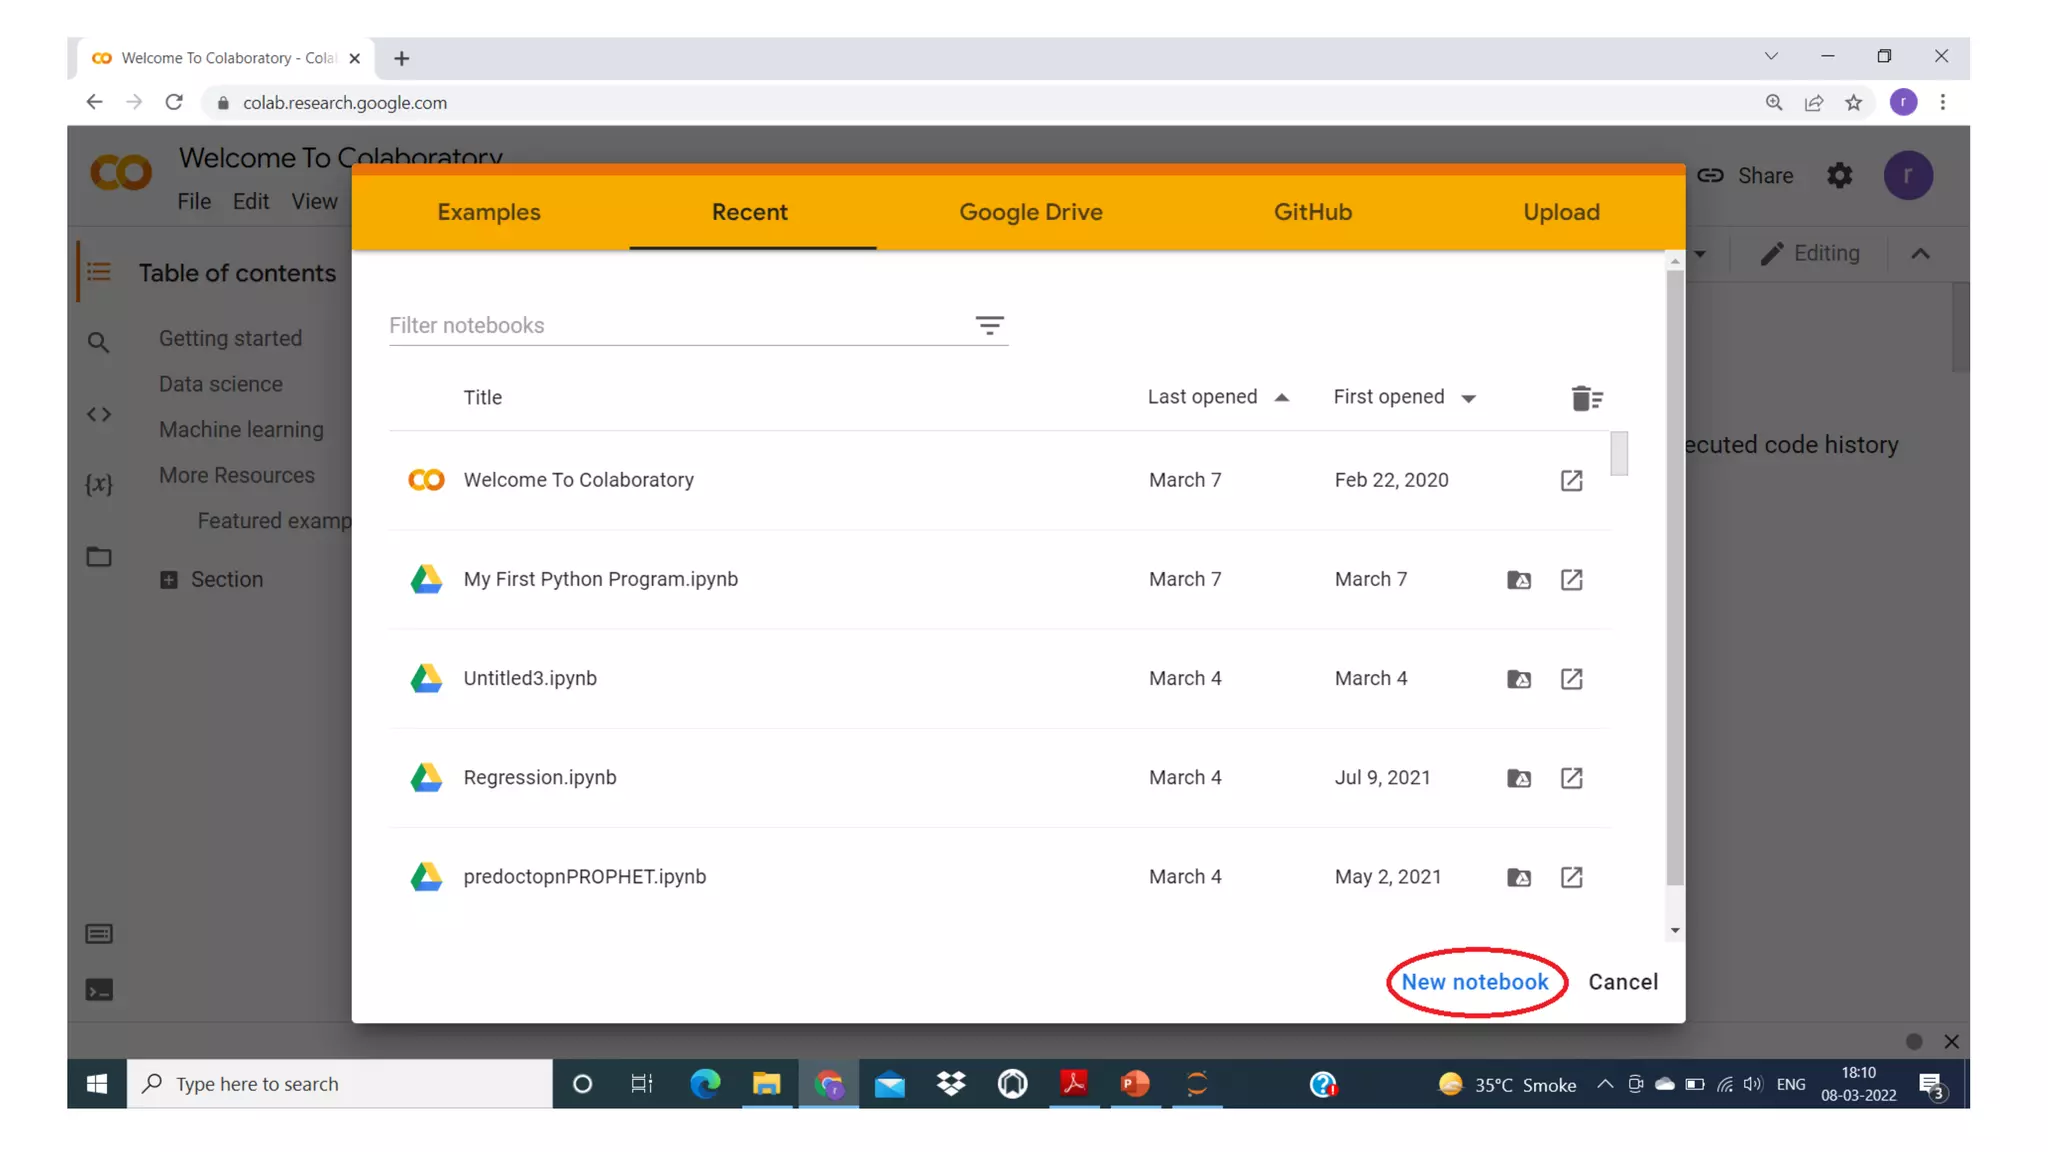Open Welcome To Colaboratory in new tab icon
2048x1152 pixels.
pos(1571,480)
